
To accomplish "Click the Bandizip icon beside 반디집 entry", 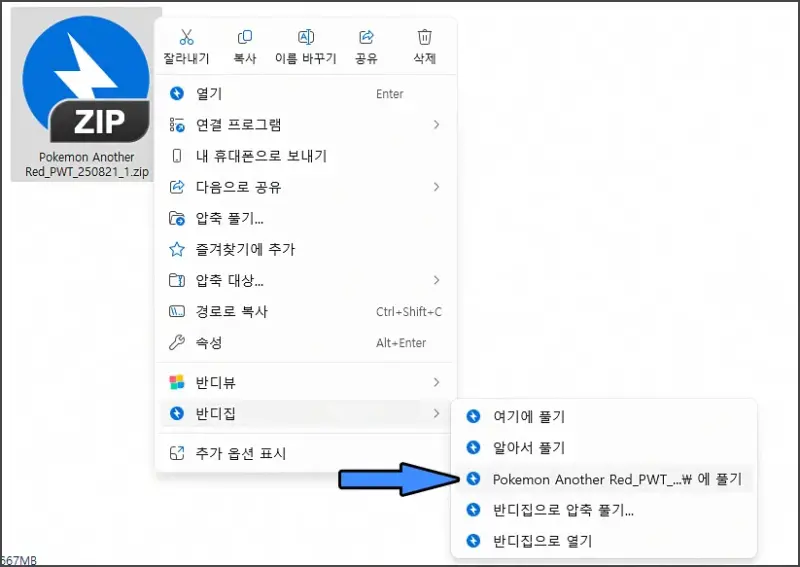I will (x=177, y=413).
